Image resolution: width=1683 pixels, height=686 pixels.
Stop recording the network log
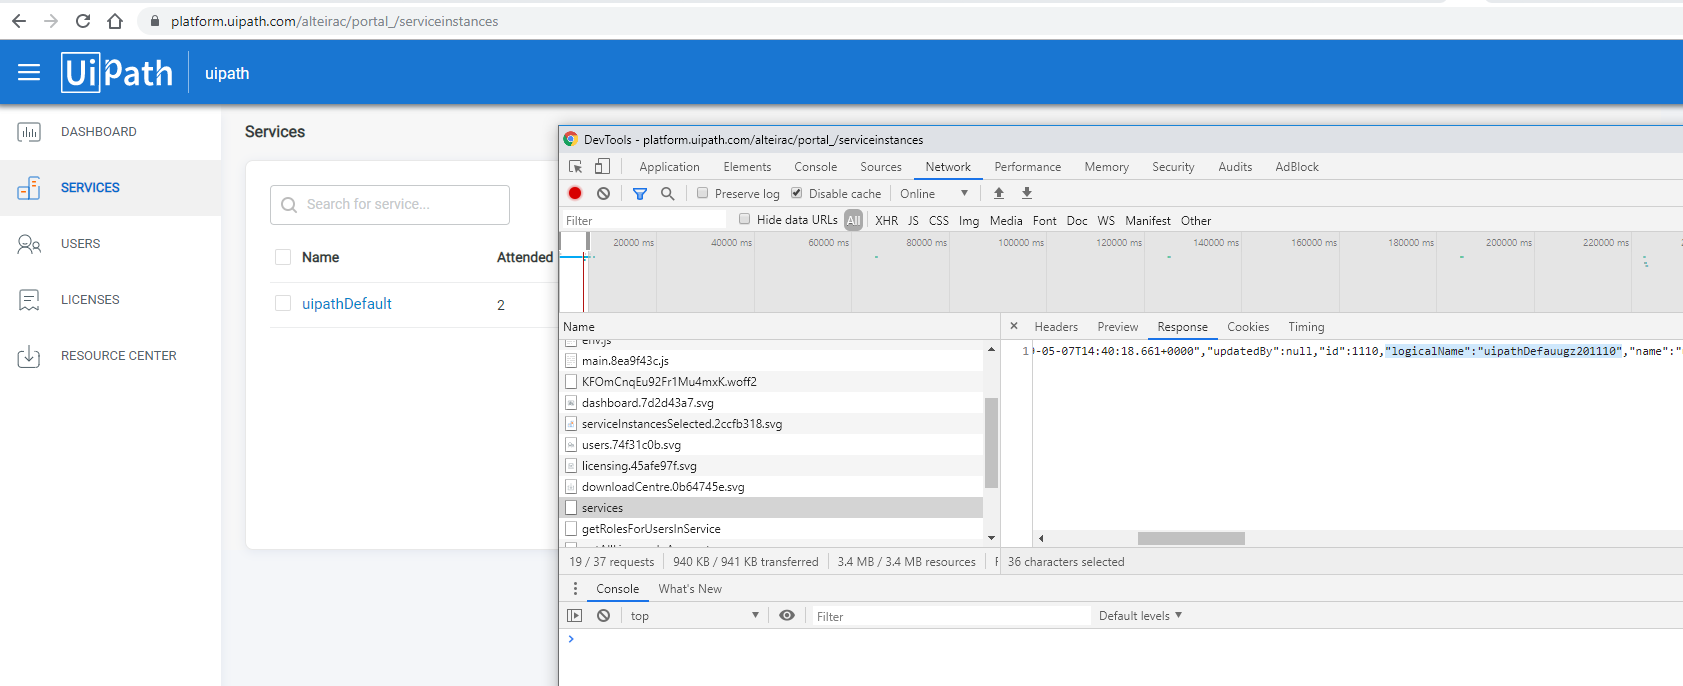pos(575,194)
